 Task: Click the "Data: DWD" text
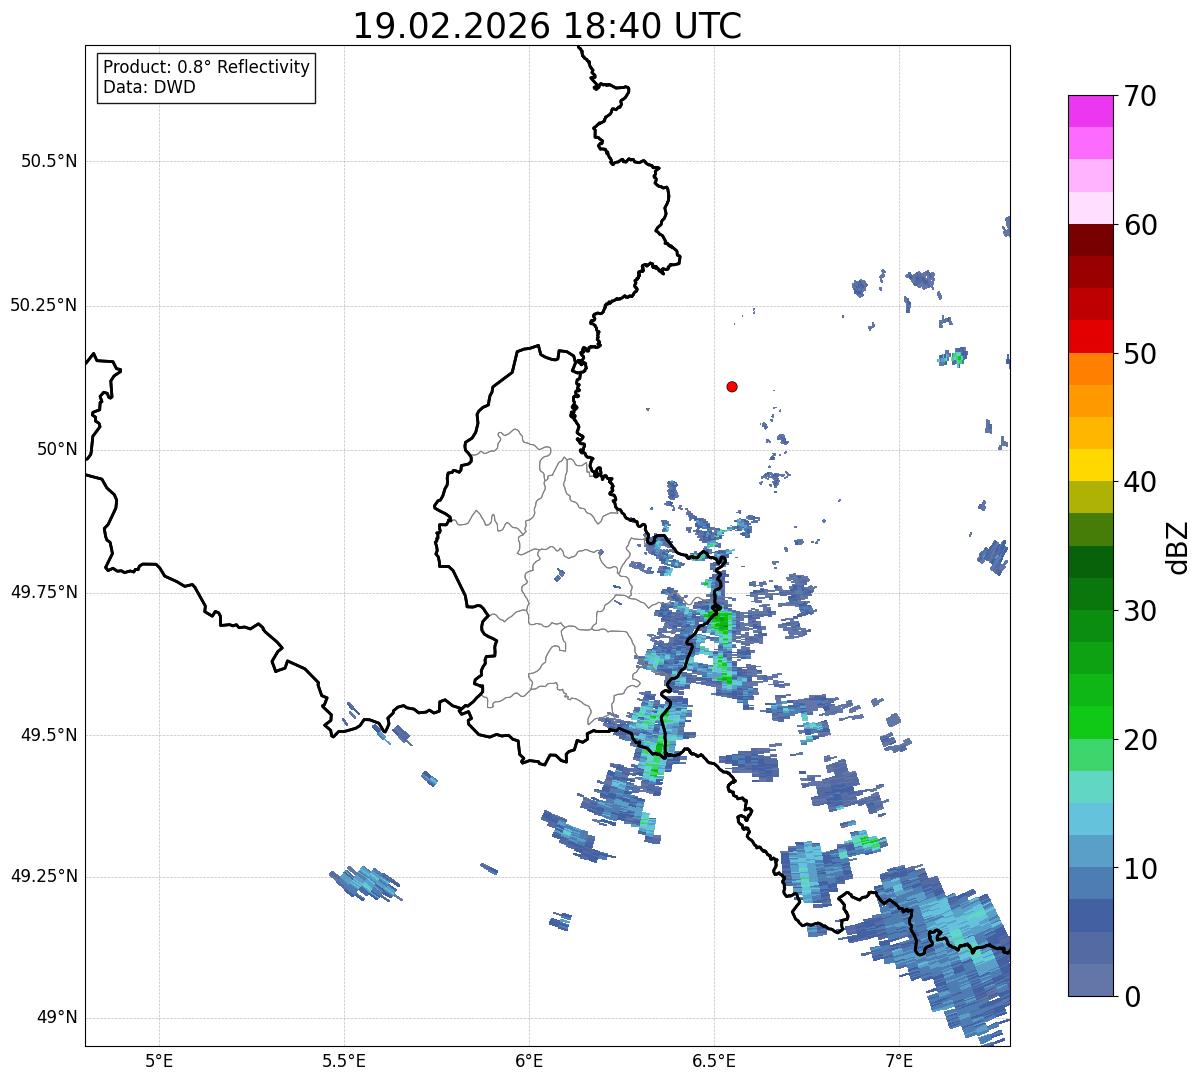tap(149, 87)
